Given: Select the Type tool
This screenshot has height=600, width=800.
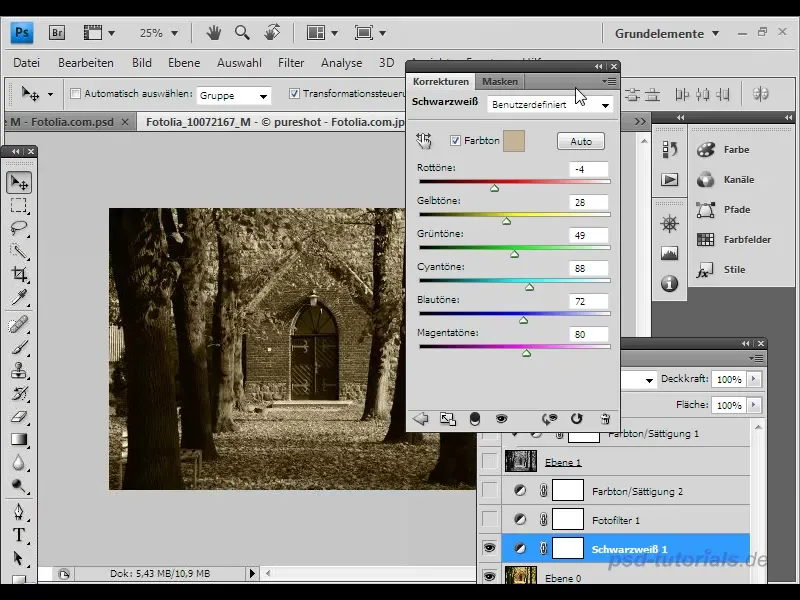Looking at the screenshot, I should point(19,534).
